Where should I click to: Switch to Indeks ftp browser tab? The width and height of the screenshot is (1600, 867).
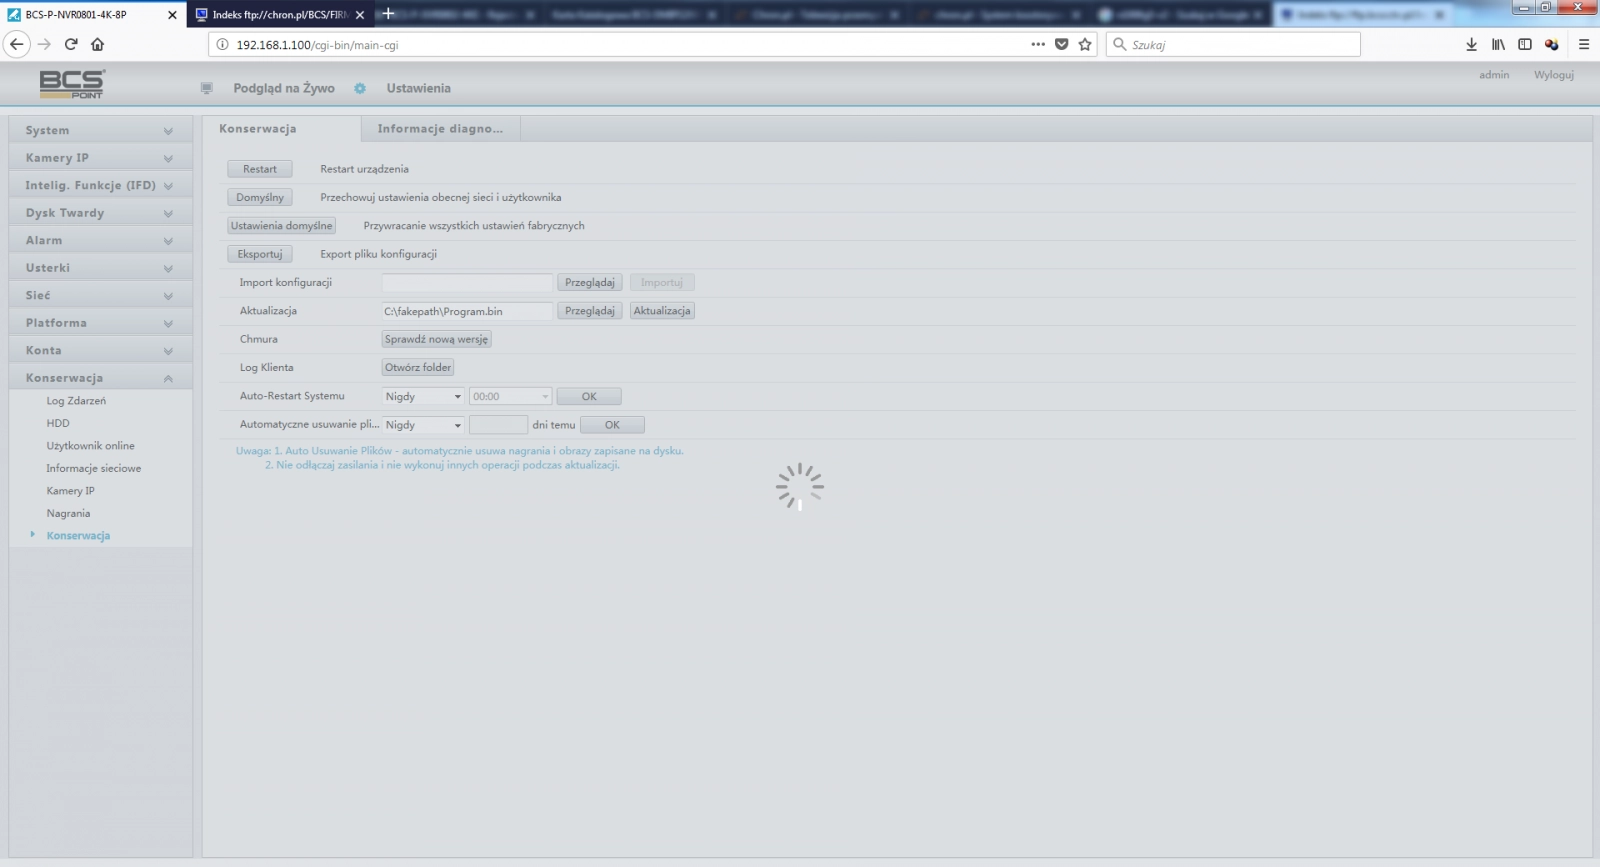click(x=280, y=15)
